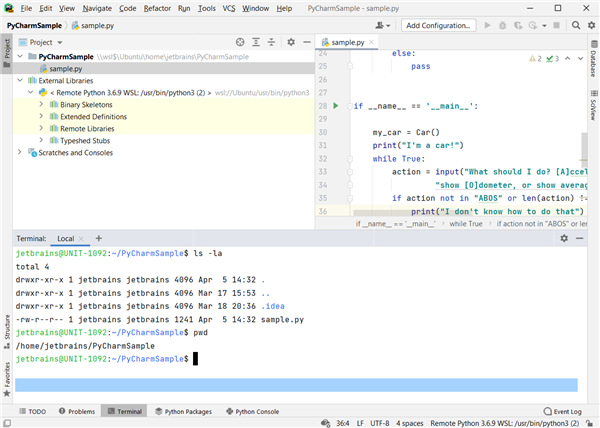Click Collapse All icon in Project panel

pos(271,42)
